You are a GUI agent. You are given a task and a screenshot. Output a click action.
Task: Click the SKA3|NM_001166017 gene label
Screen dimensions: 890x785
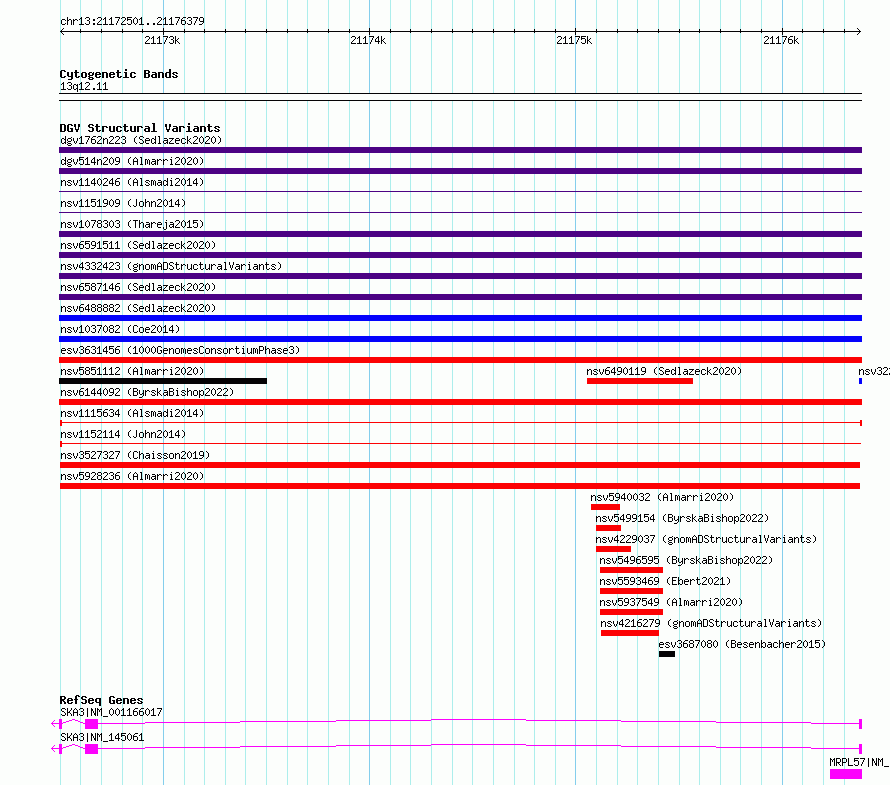(x=111, y=712)
